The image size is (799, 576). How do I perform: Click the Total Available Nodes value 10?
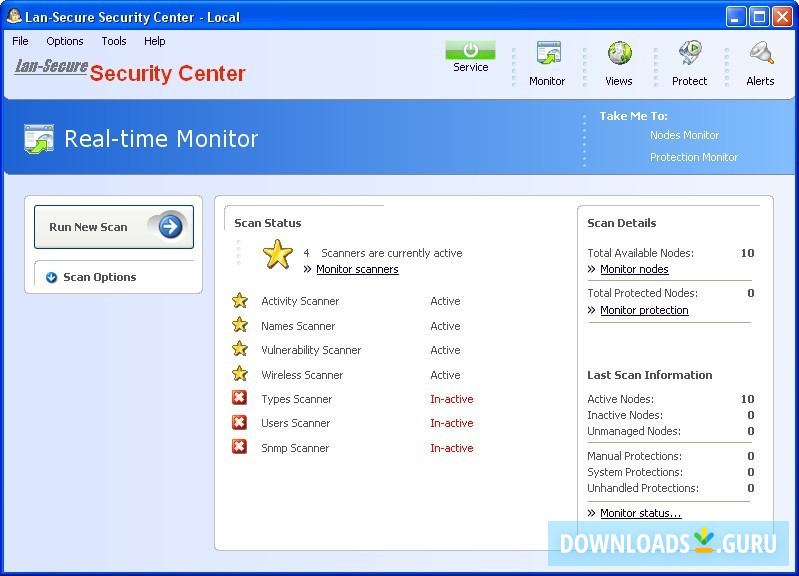(747, 253)
